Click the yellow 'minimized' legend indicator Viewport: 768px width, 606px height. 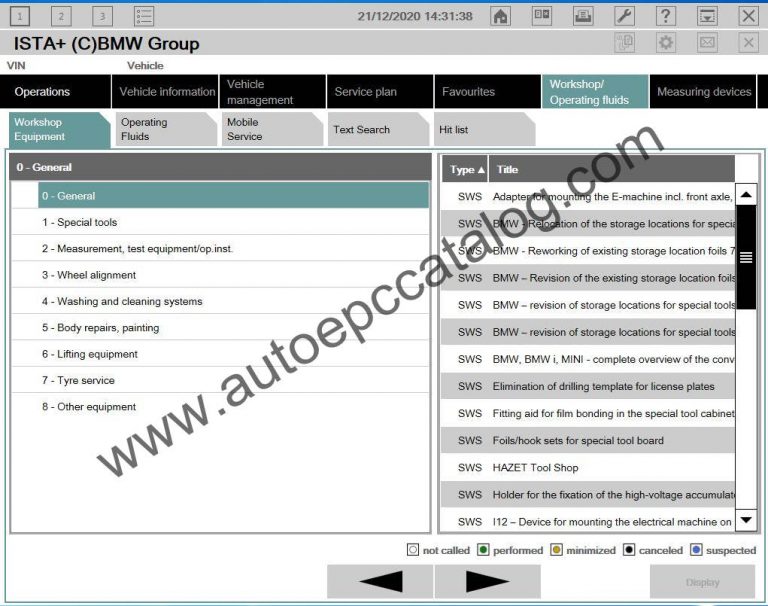point(556,550)
